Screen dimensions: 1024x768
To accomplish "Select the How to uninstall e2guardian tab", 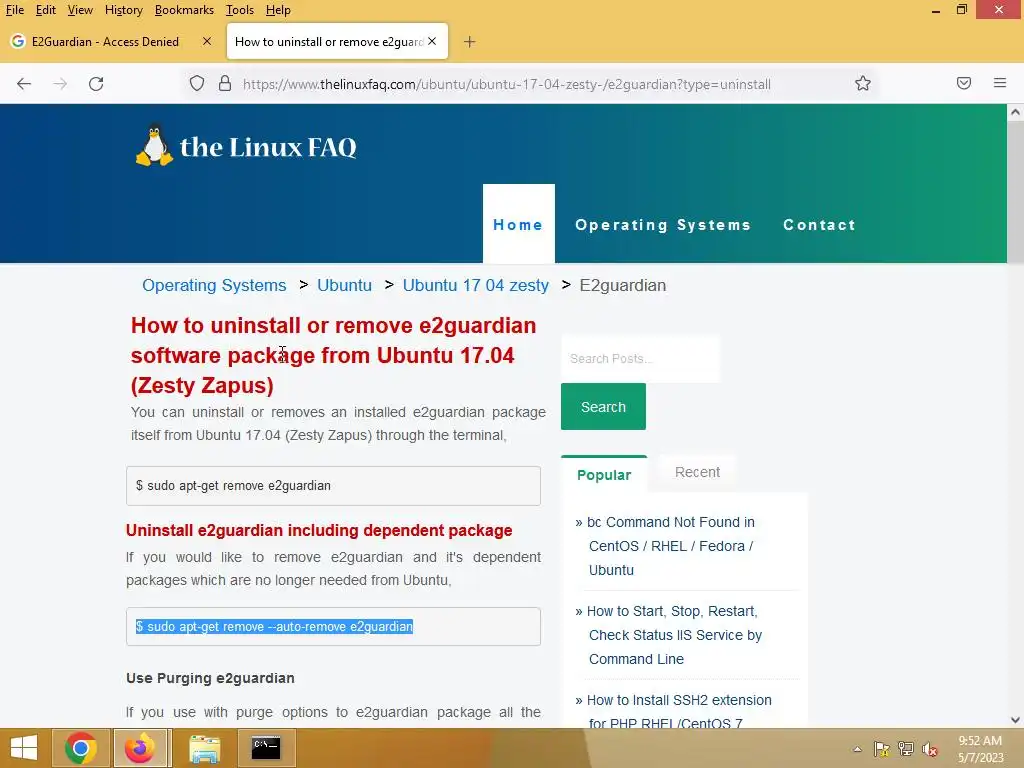I will pos(328,42).
